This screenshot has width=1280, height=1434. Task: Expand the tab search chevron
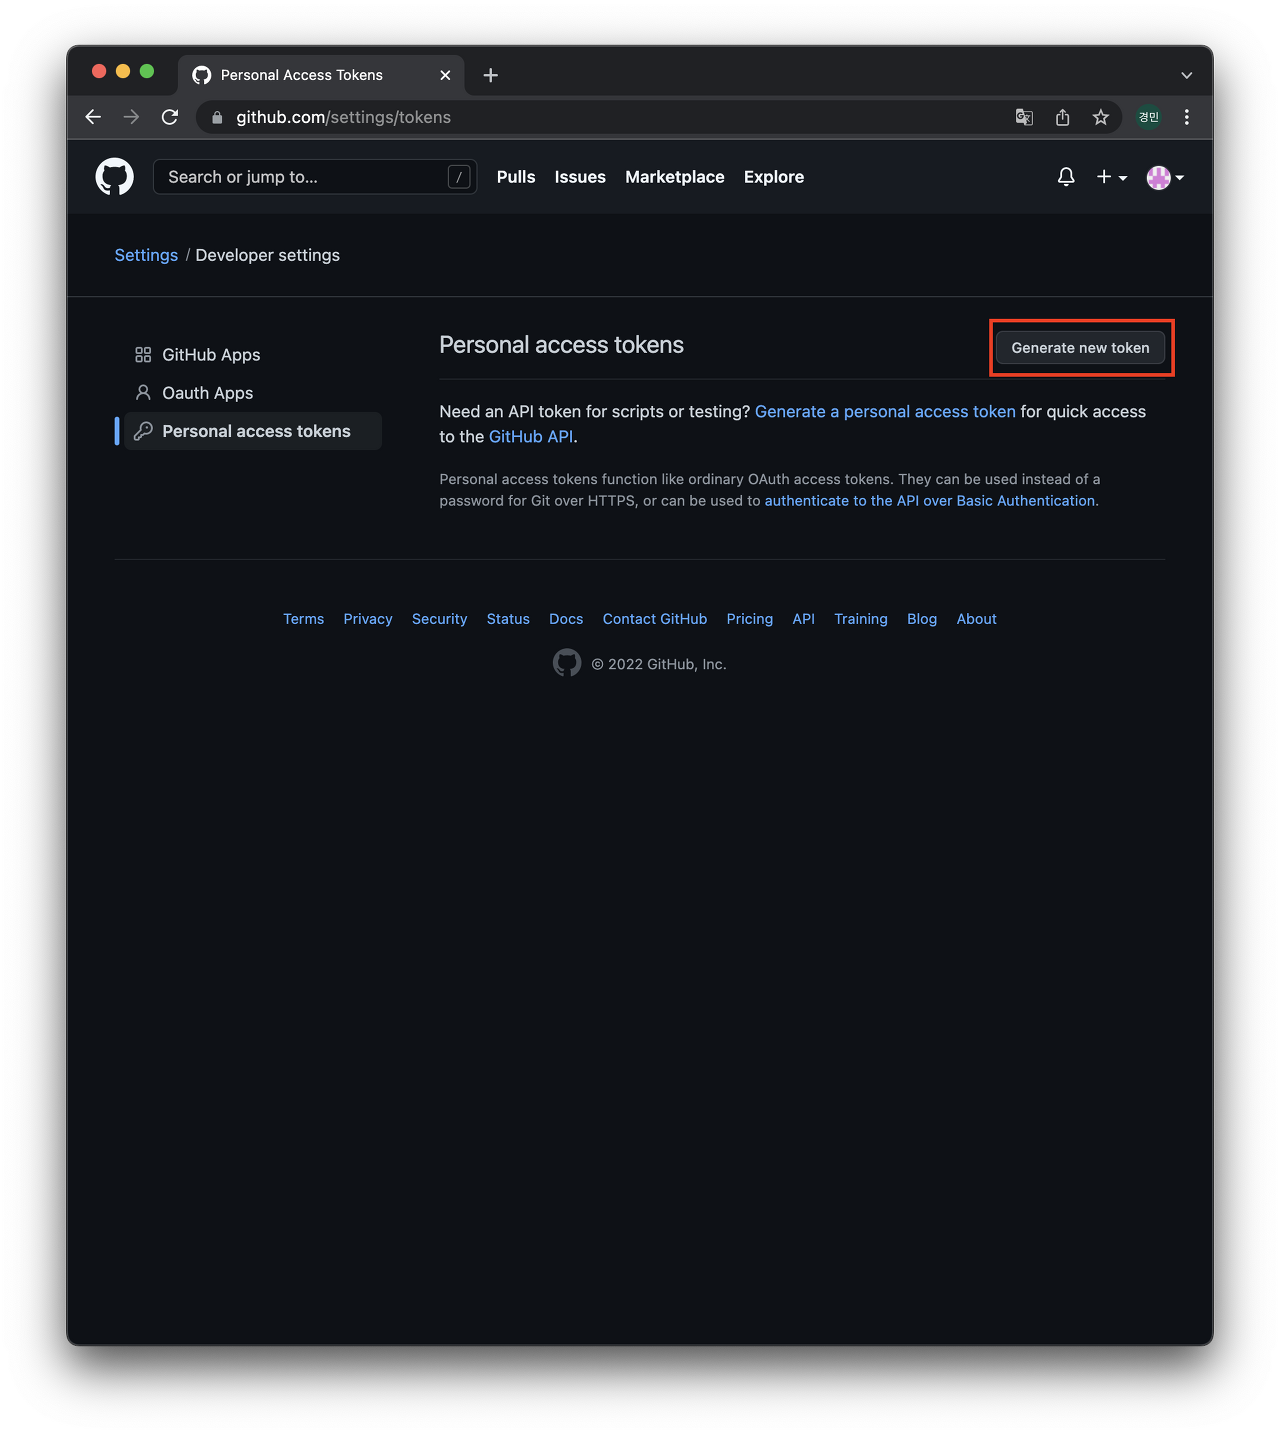1187,75
